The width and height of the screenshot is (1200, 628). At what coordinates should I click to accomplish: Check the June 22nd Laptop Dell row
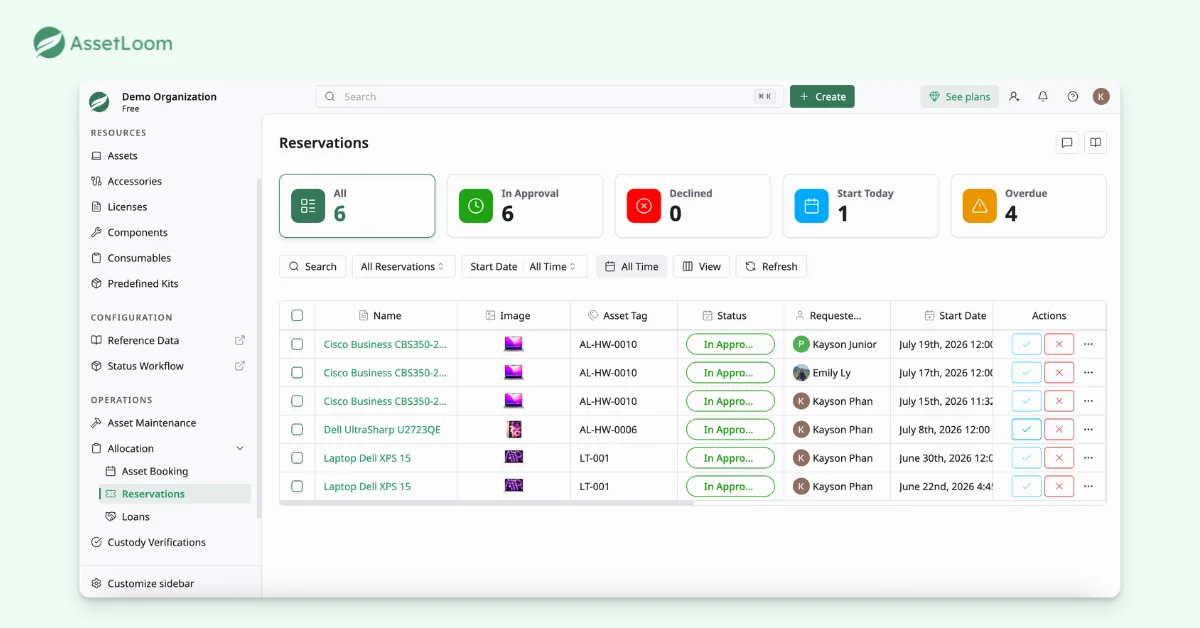tap(297, 486)
